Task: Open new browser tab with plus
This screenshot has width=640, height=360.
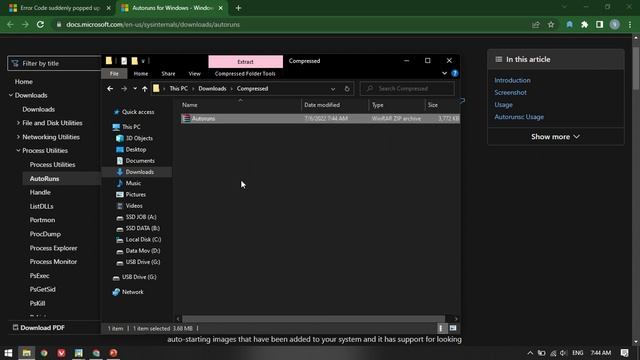Action: coord(238,8)
